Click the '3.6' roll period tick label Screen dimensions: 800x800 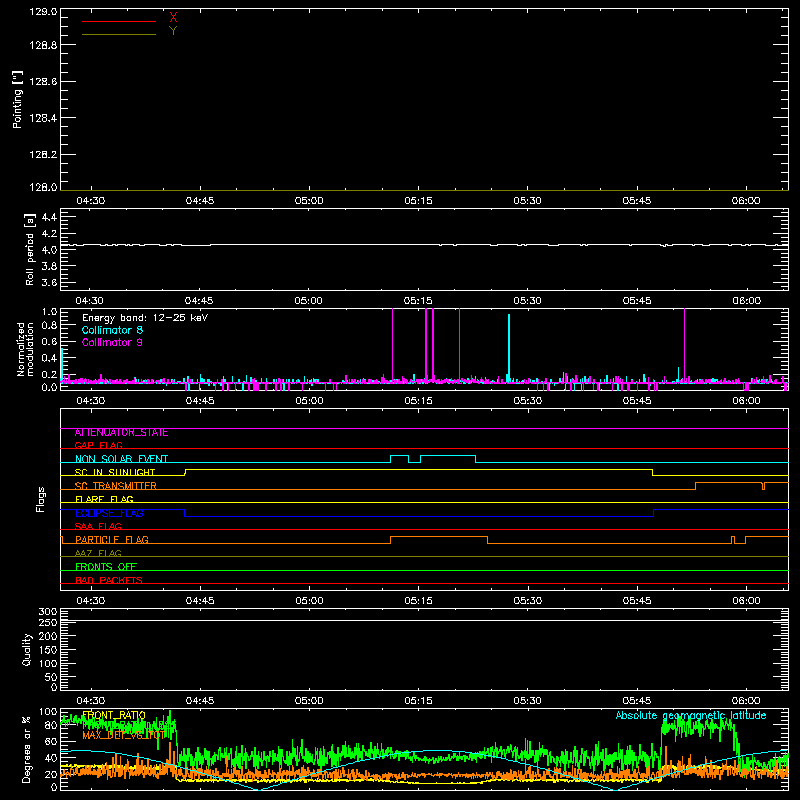point(49,282)
